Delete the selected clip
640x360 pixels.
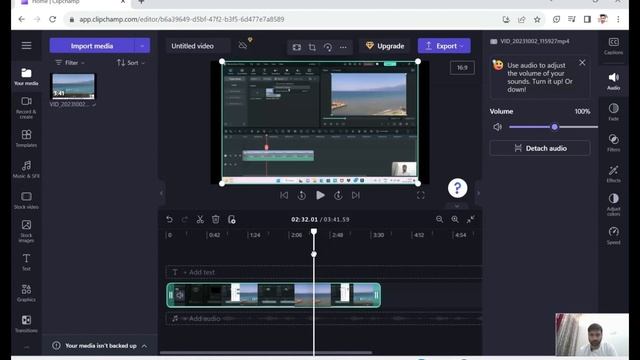pos(216,220)
